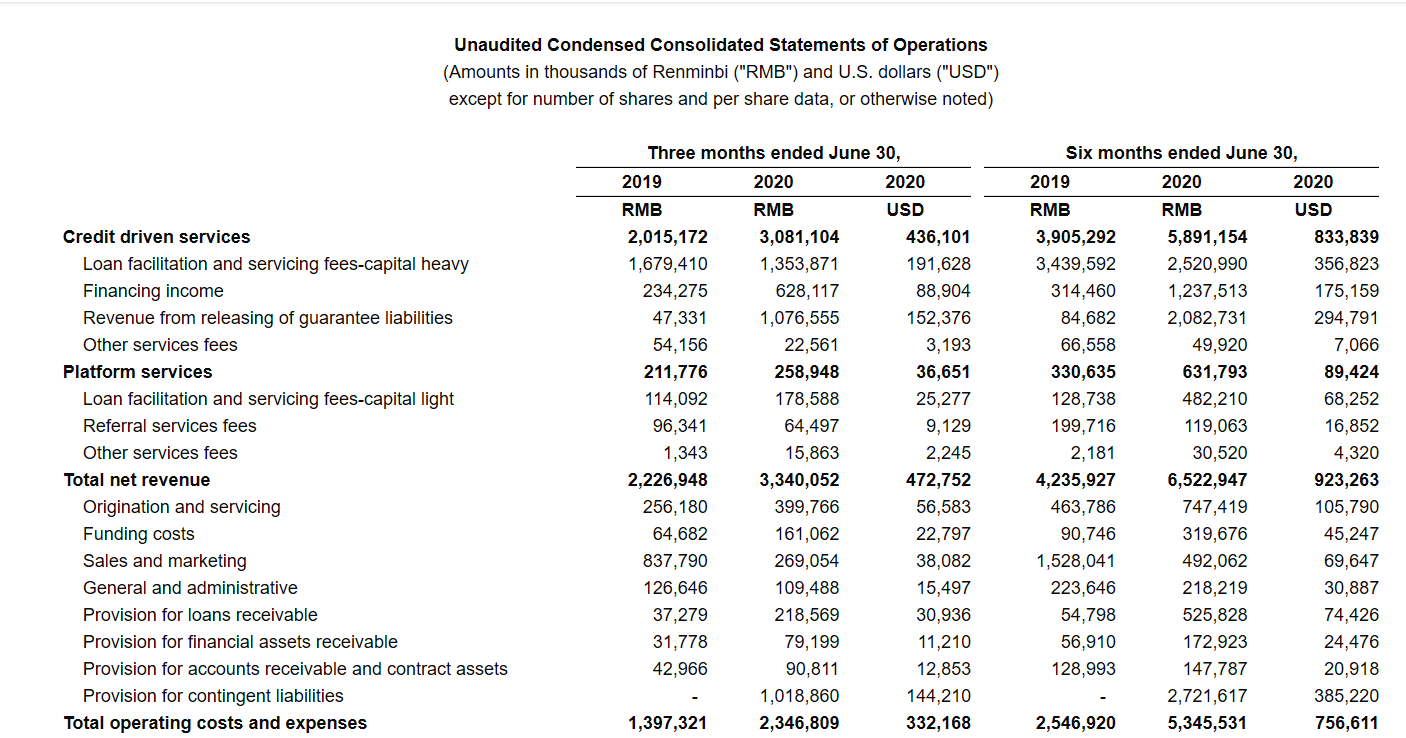Screen dimensions: 1406x738
Task: Click the 'Provision for contingent liabilities' label
Action: tap(213, 696)
